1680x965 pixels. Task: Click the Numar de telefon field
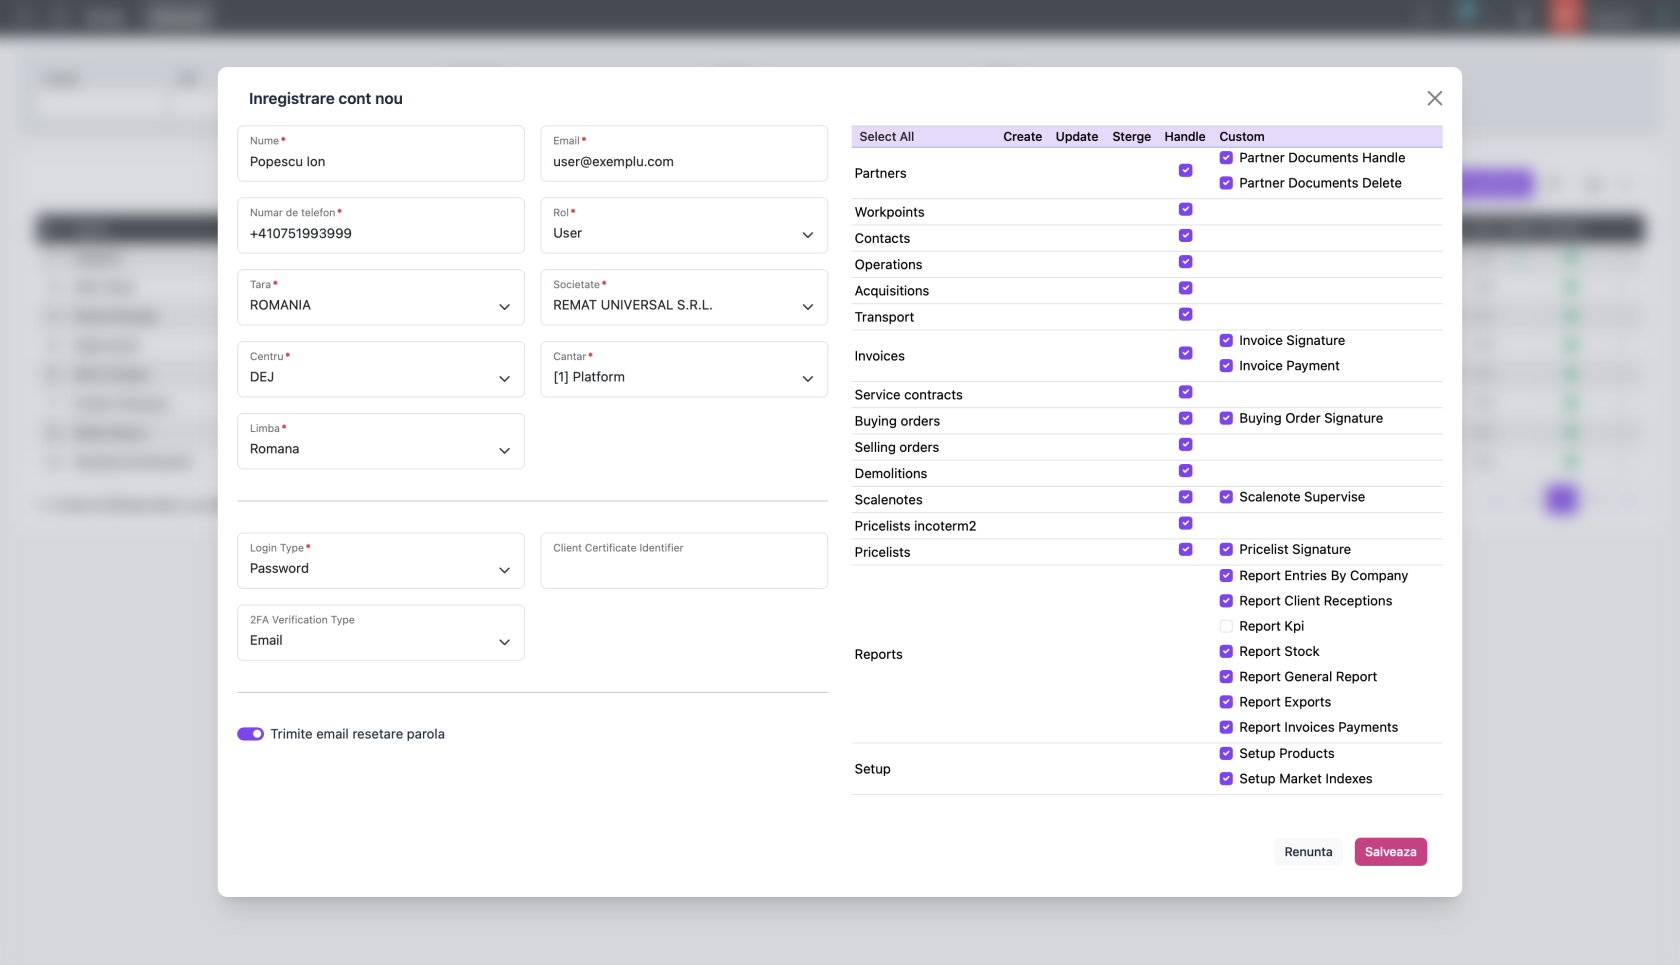coord(381,225)
